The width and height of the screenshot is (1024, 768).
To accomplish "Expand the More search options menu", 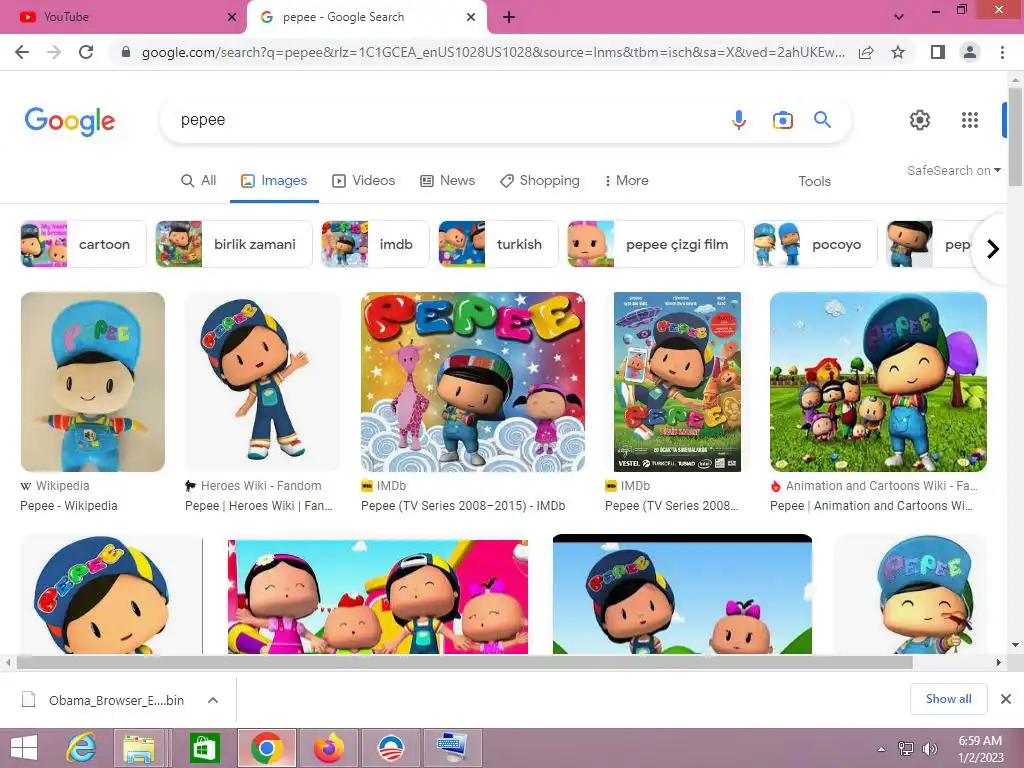I will pos(626,181).
